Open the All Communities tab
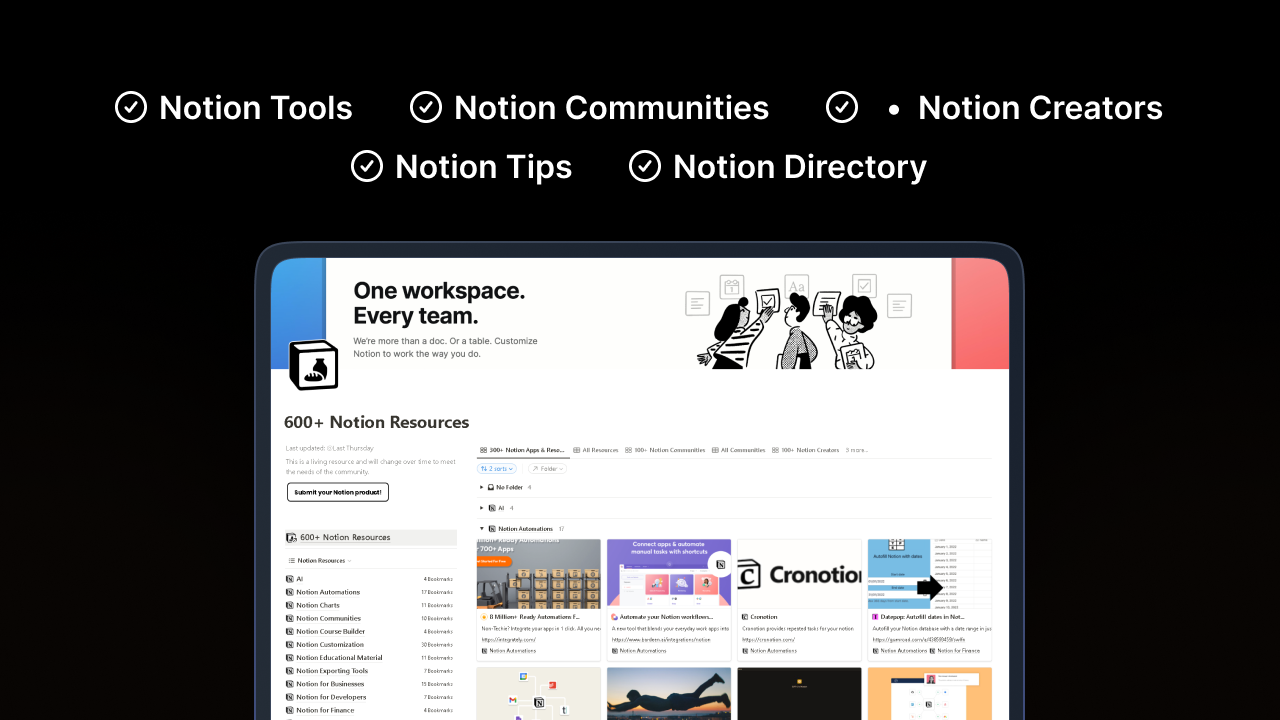 (739, 450)
